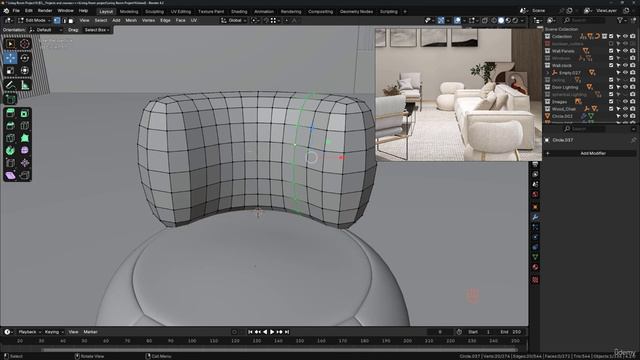
Task: Open the Keying dropdown in timeline
Action: click(x=54, y=332)
